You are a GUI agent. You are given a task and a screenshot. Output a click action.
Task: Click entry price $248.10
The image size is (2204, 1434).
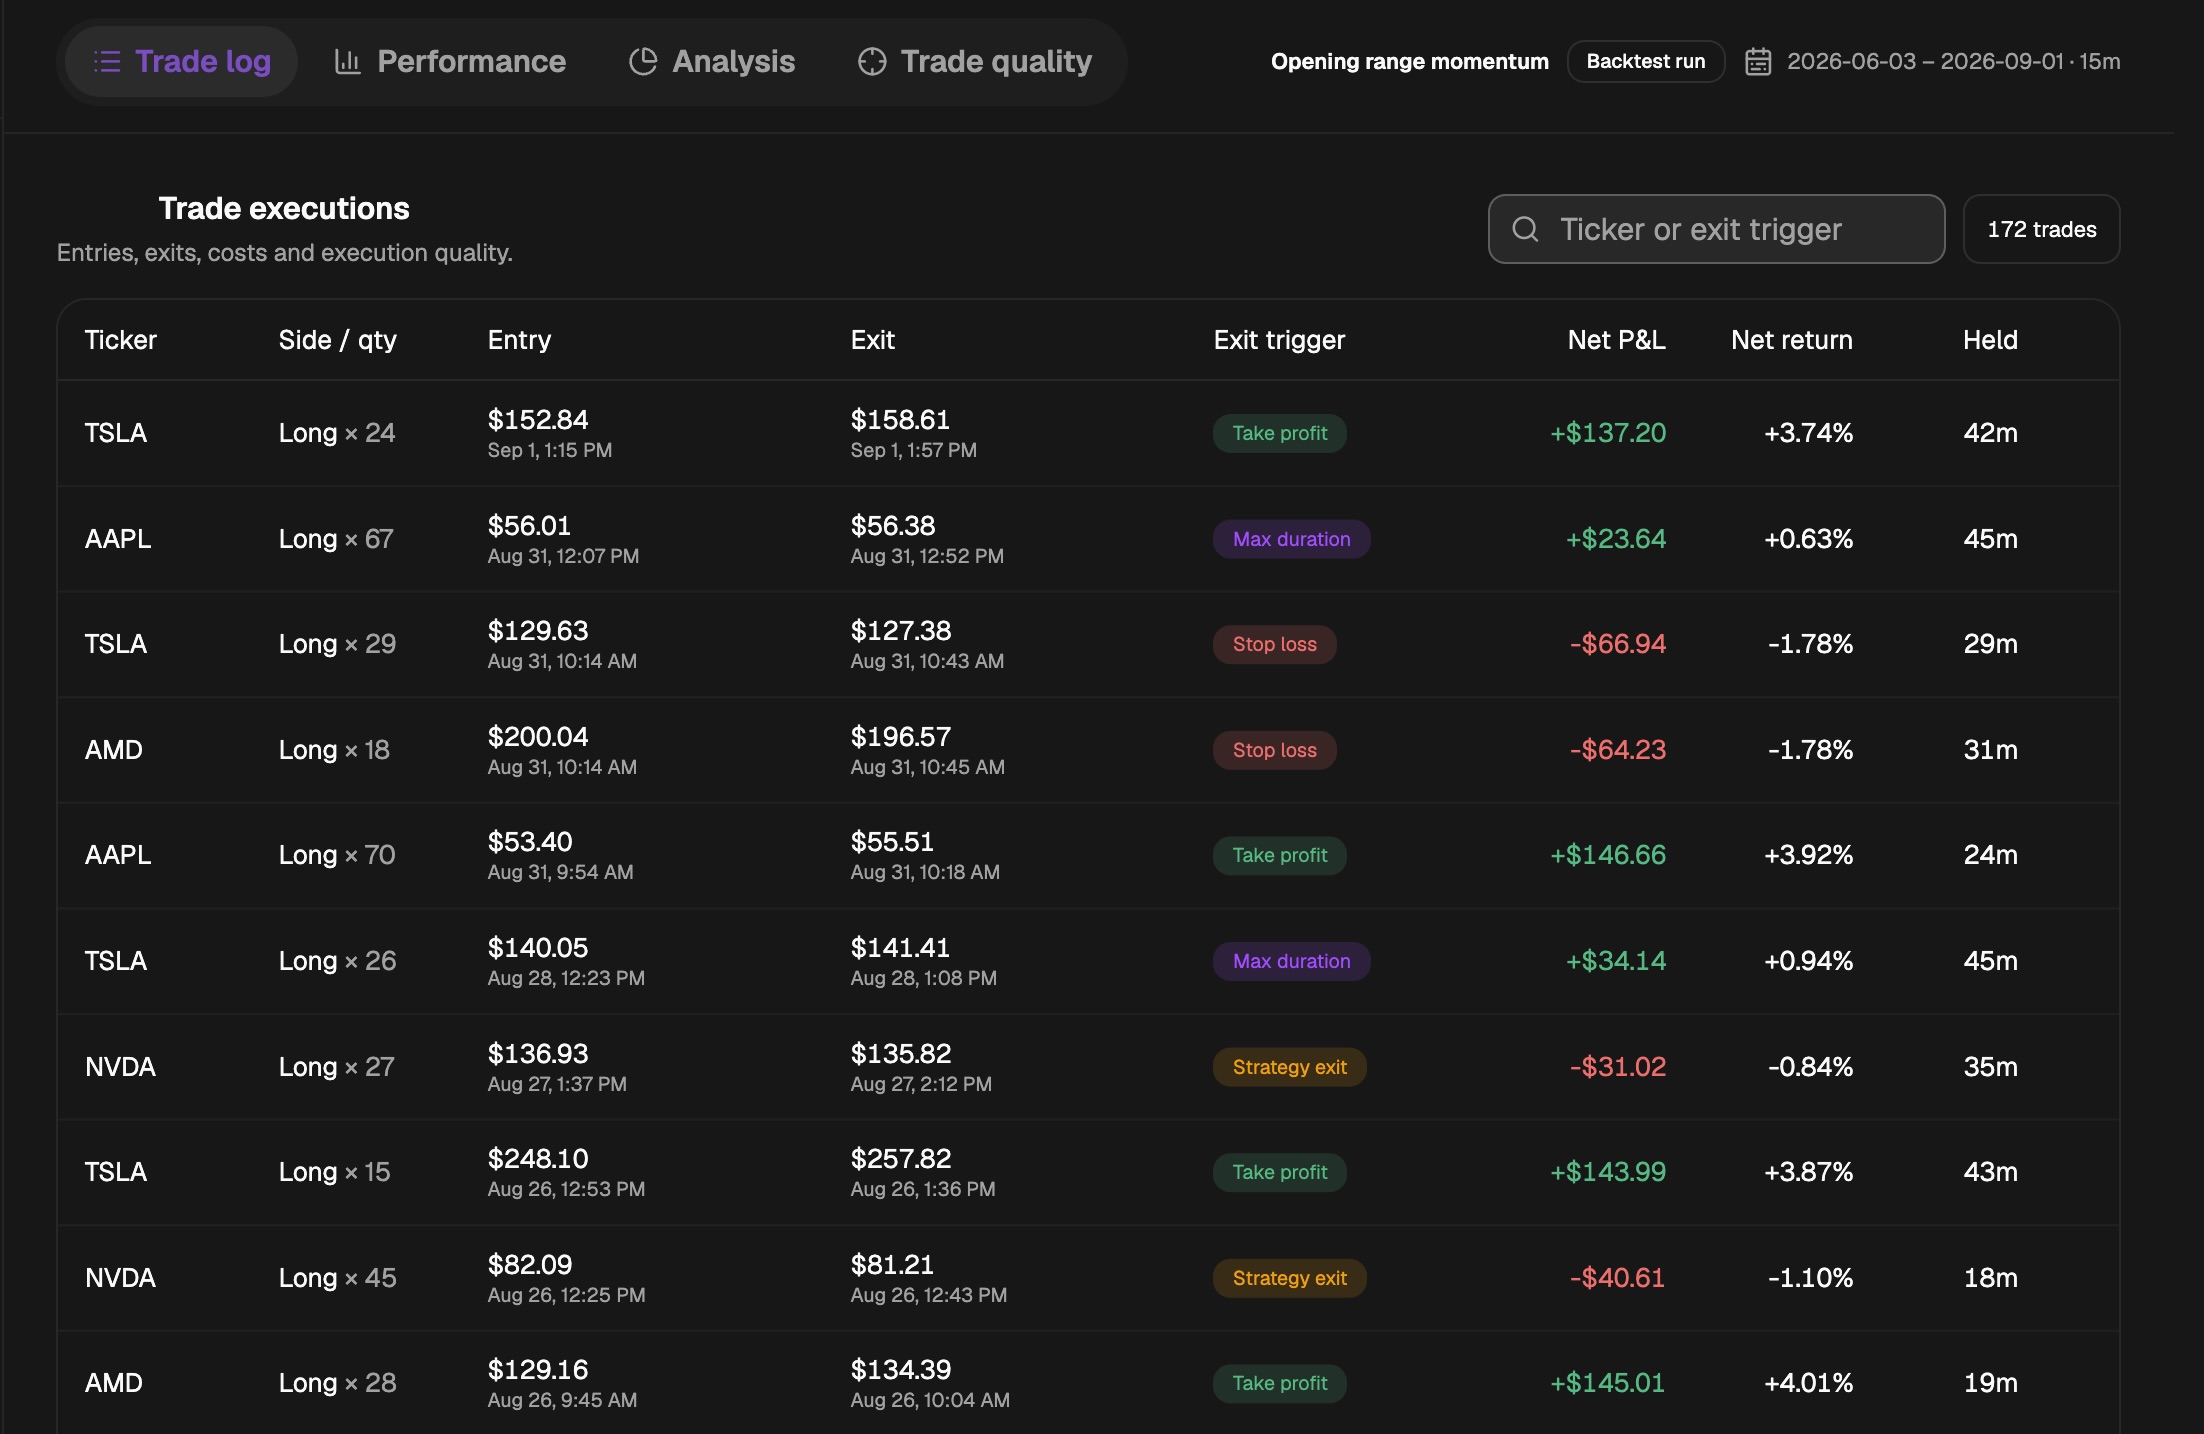538,1159
